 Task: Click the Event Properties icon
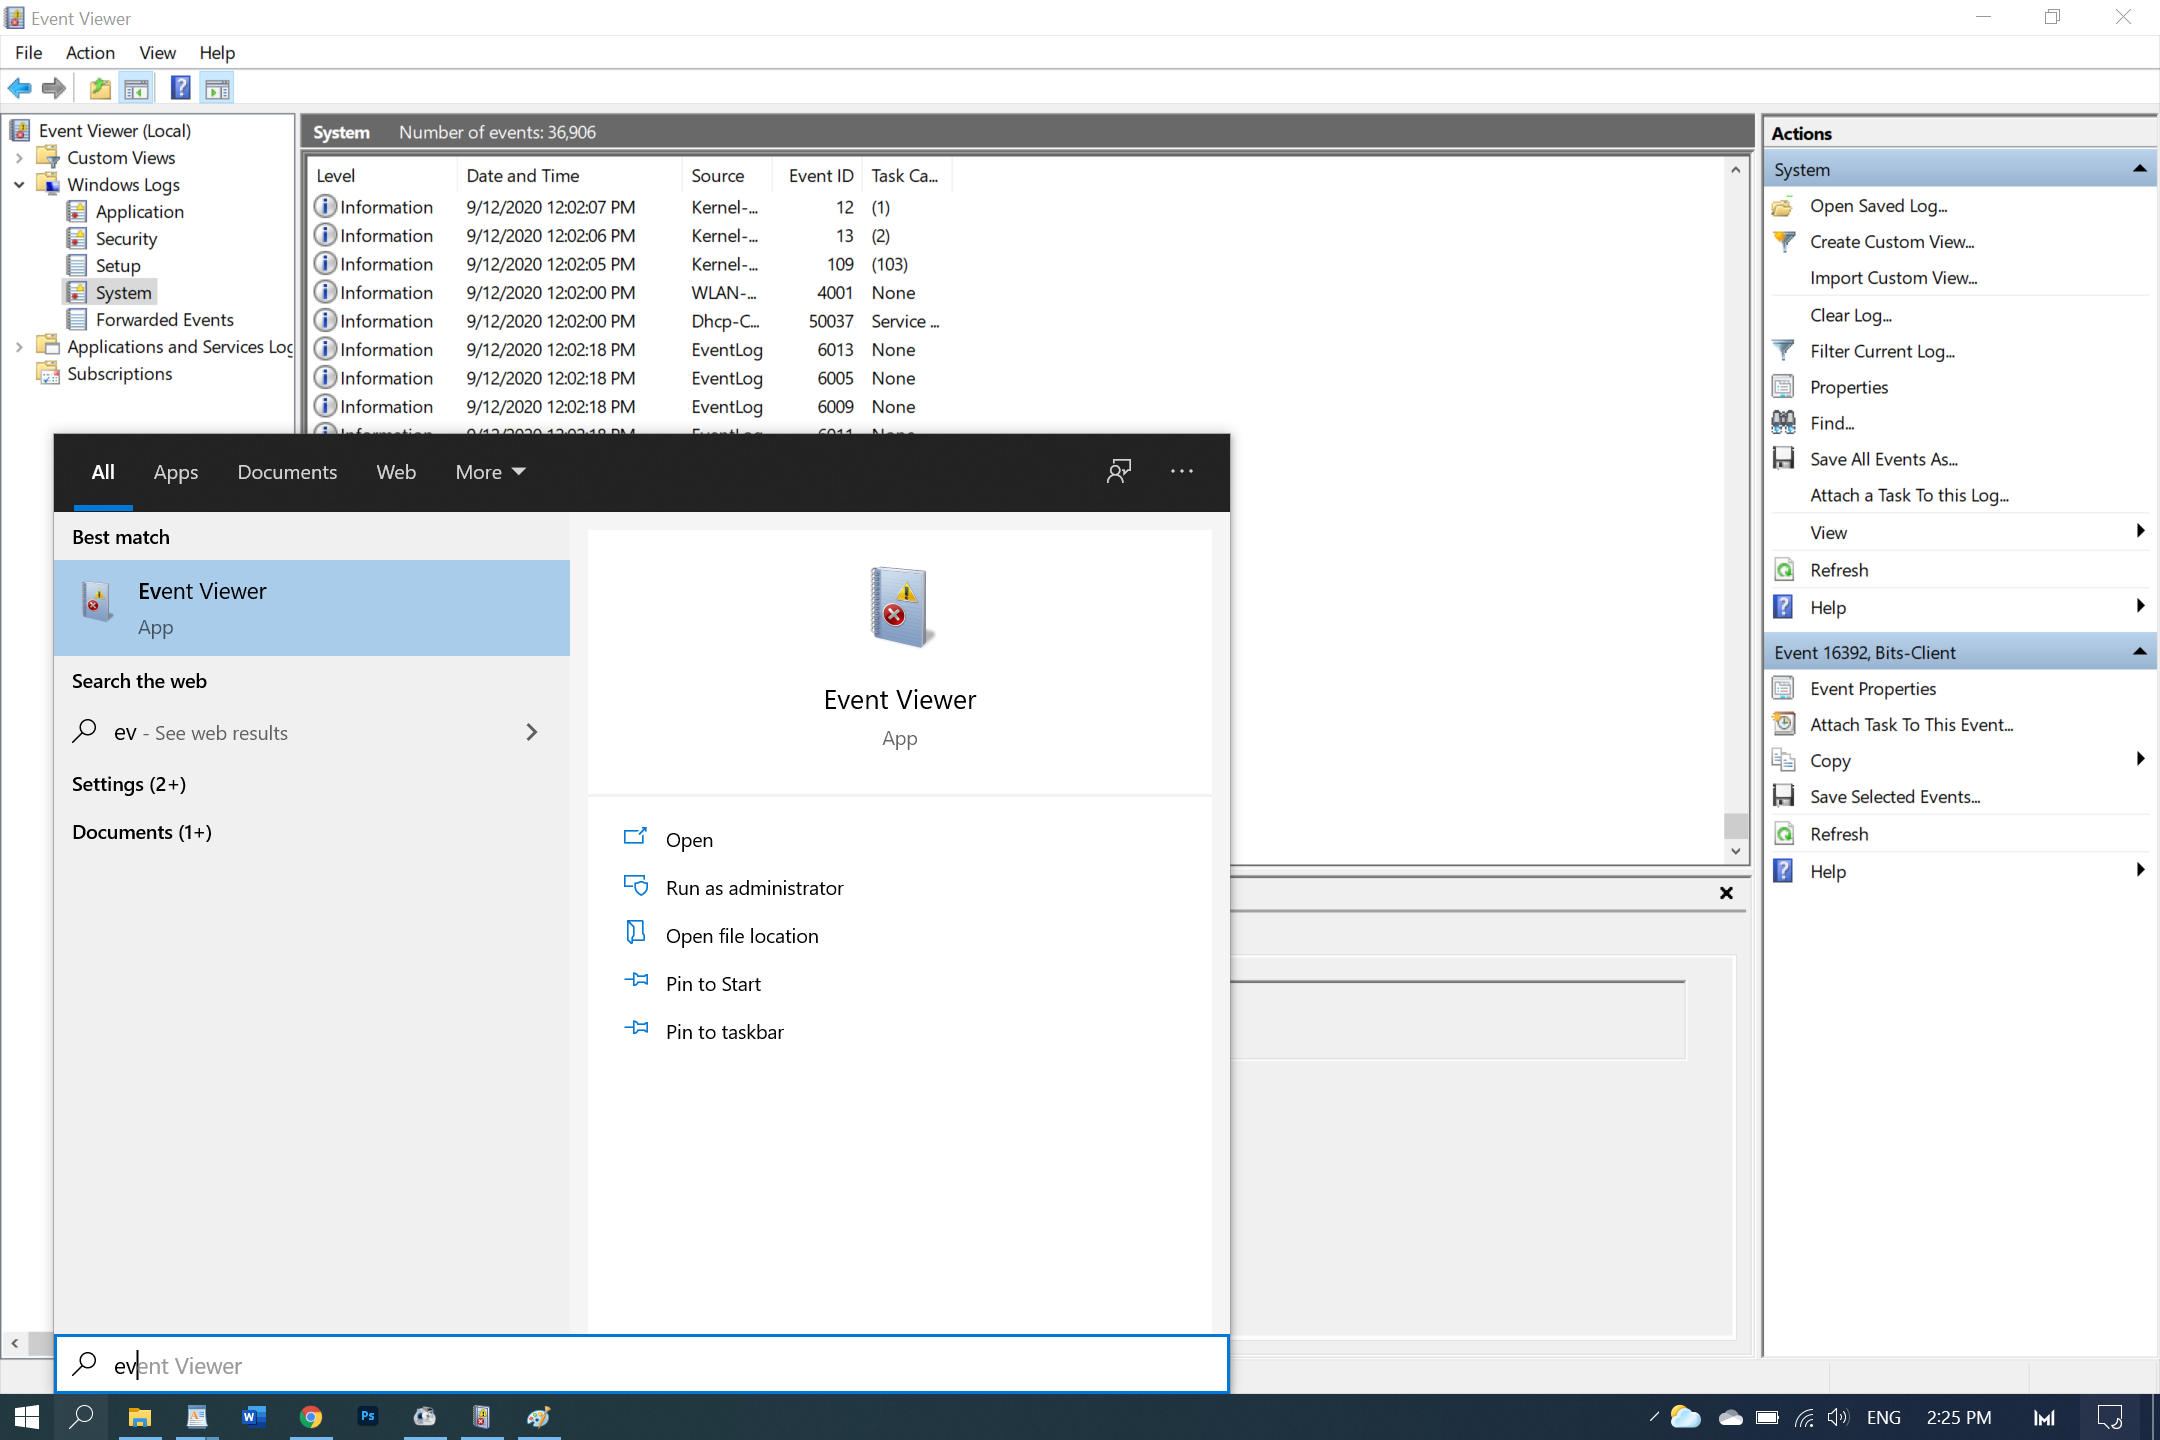(x=1783, y=689)
